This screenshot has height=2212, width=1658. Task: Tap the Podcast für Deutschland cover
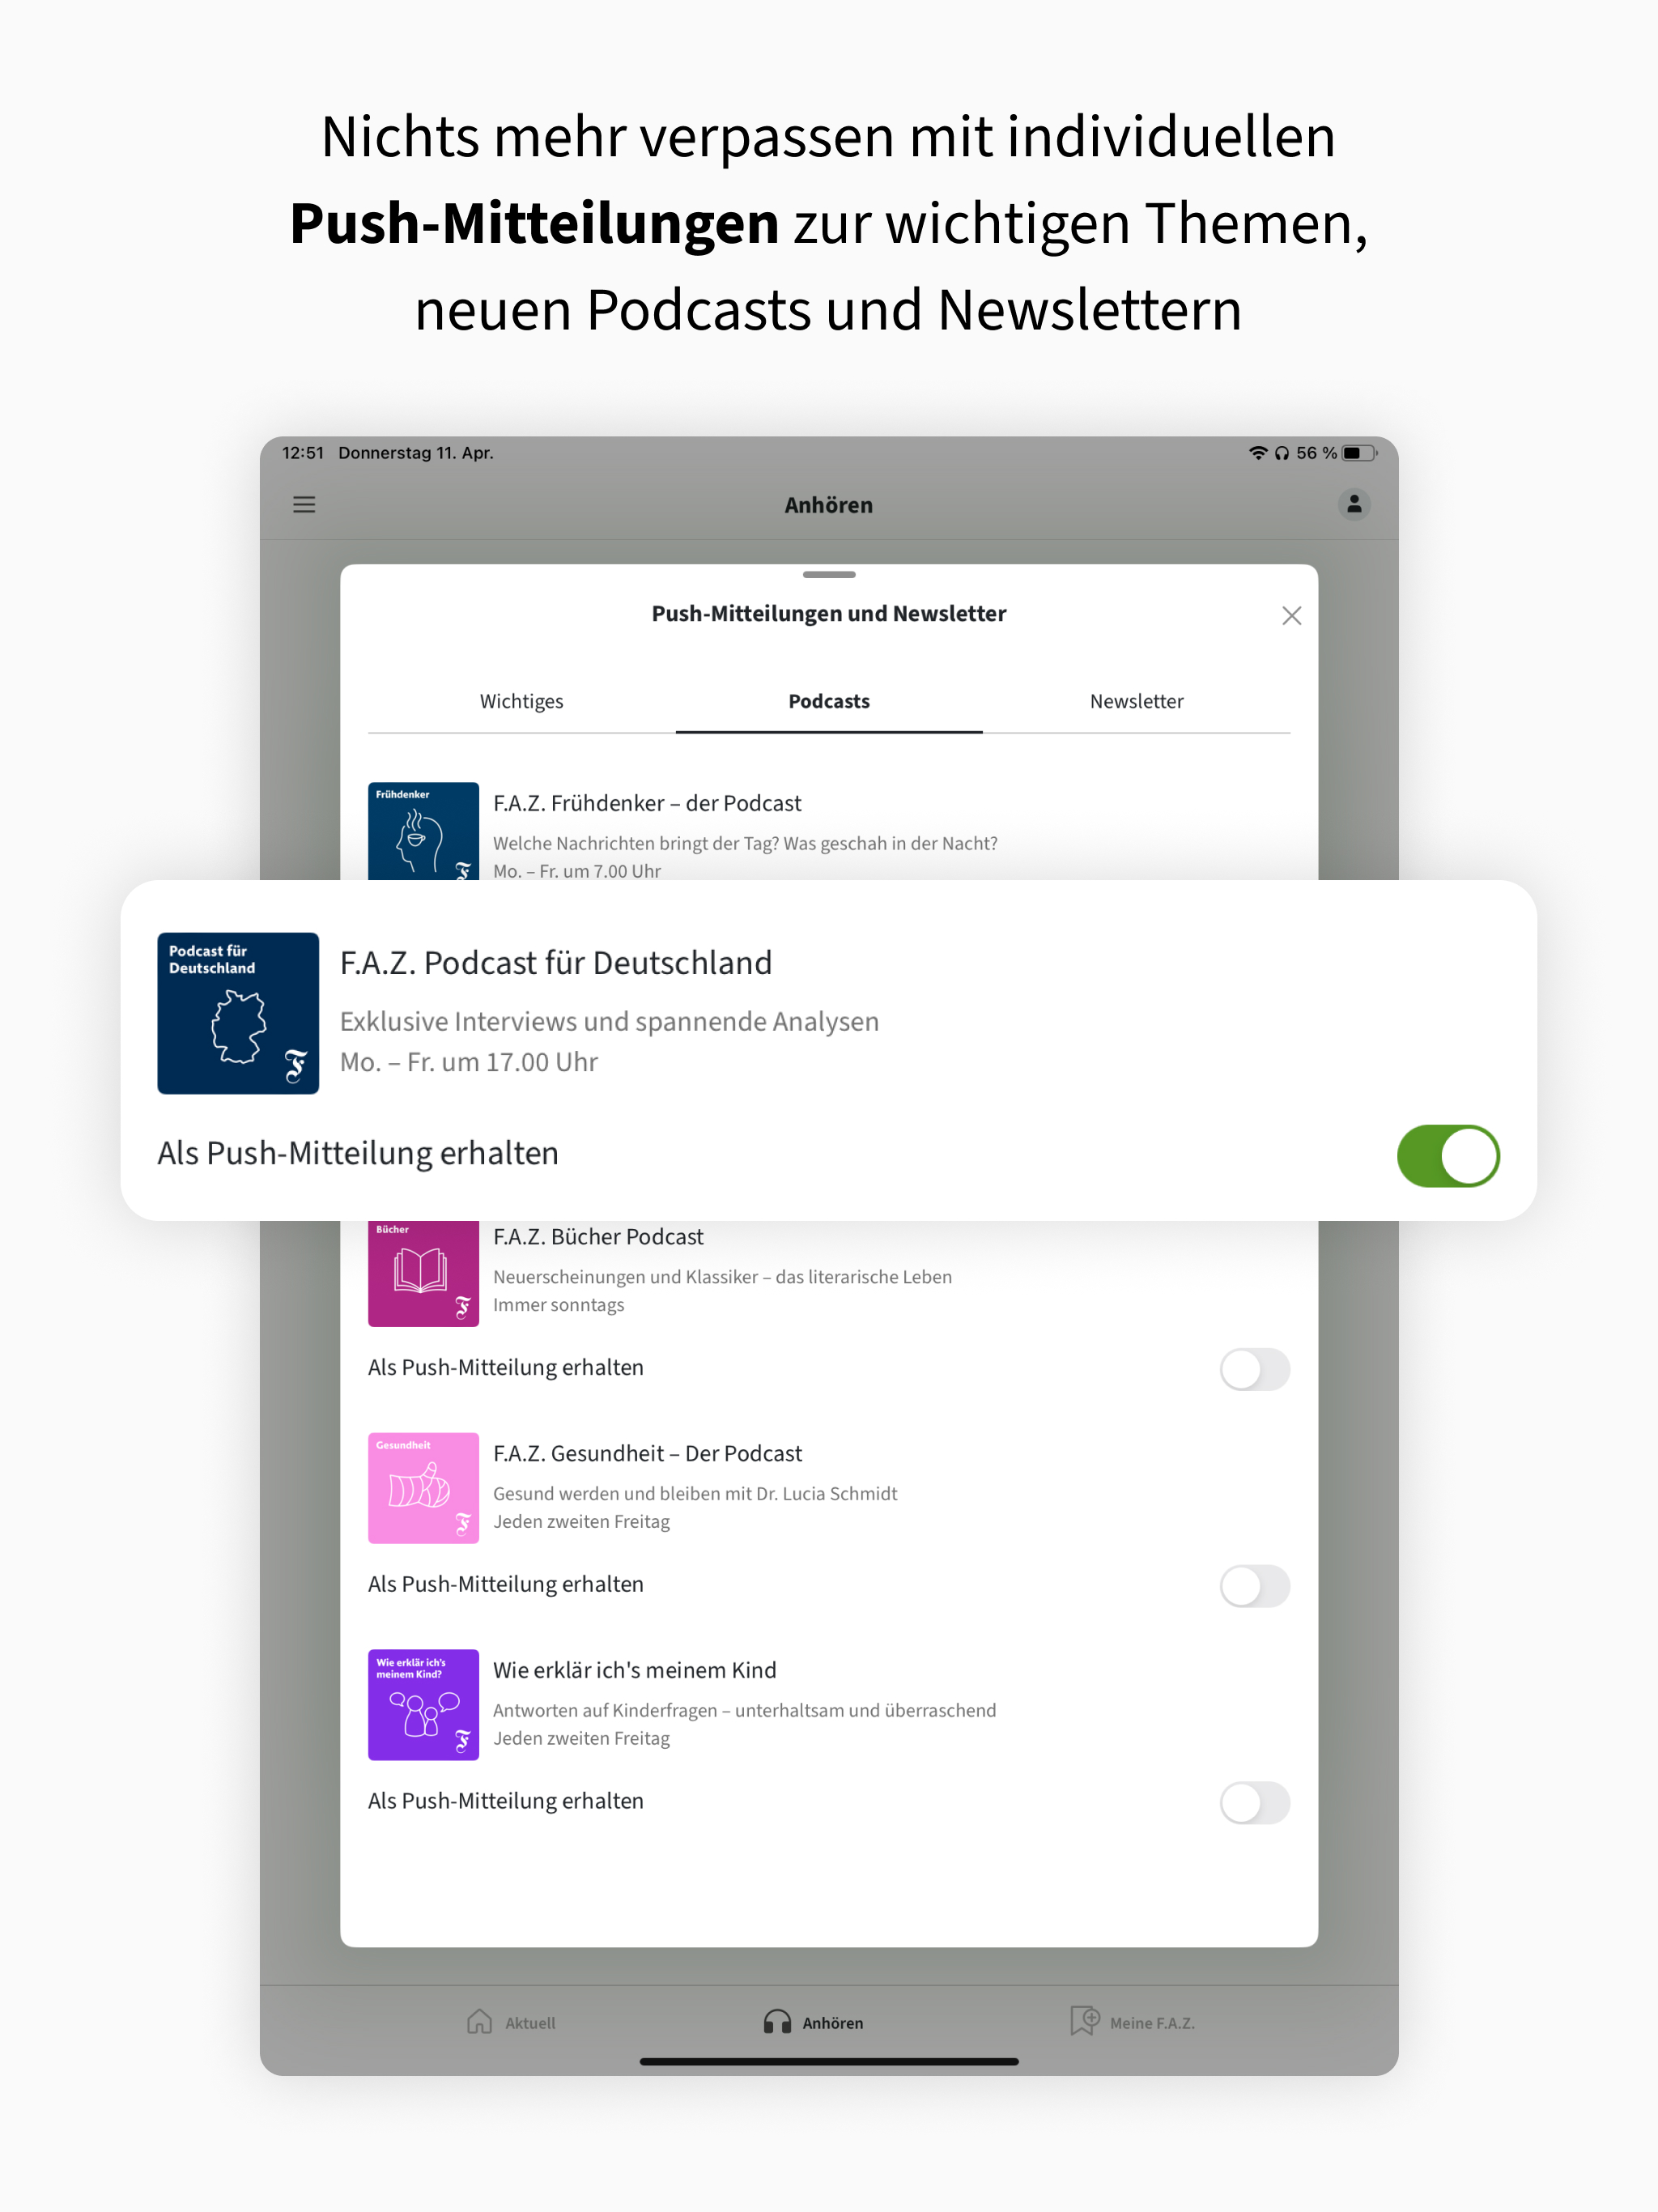[238, 1013]
